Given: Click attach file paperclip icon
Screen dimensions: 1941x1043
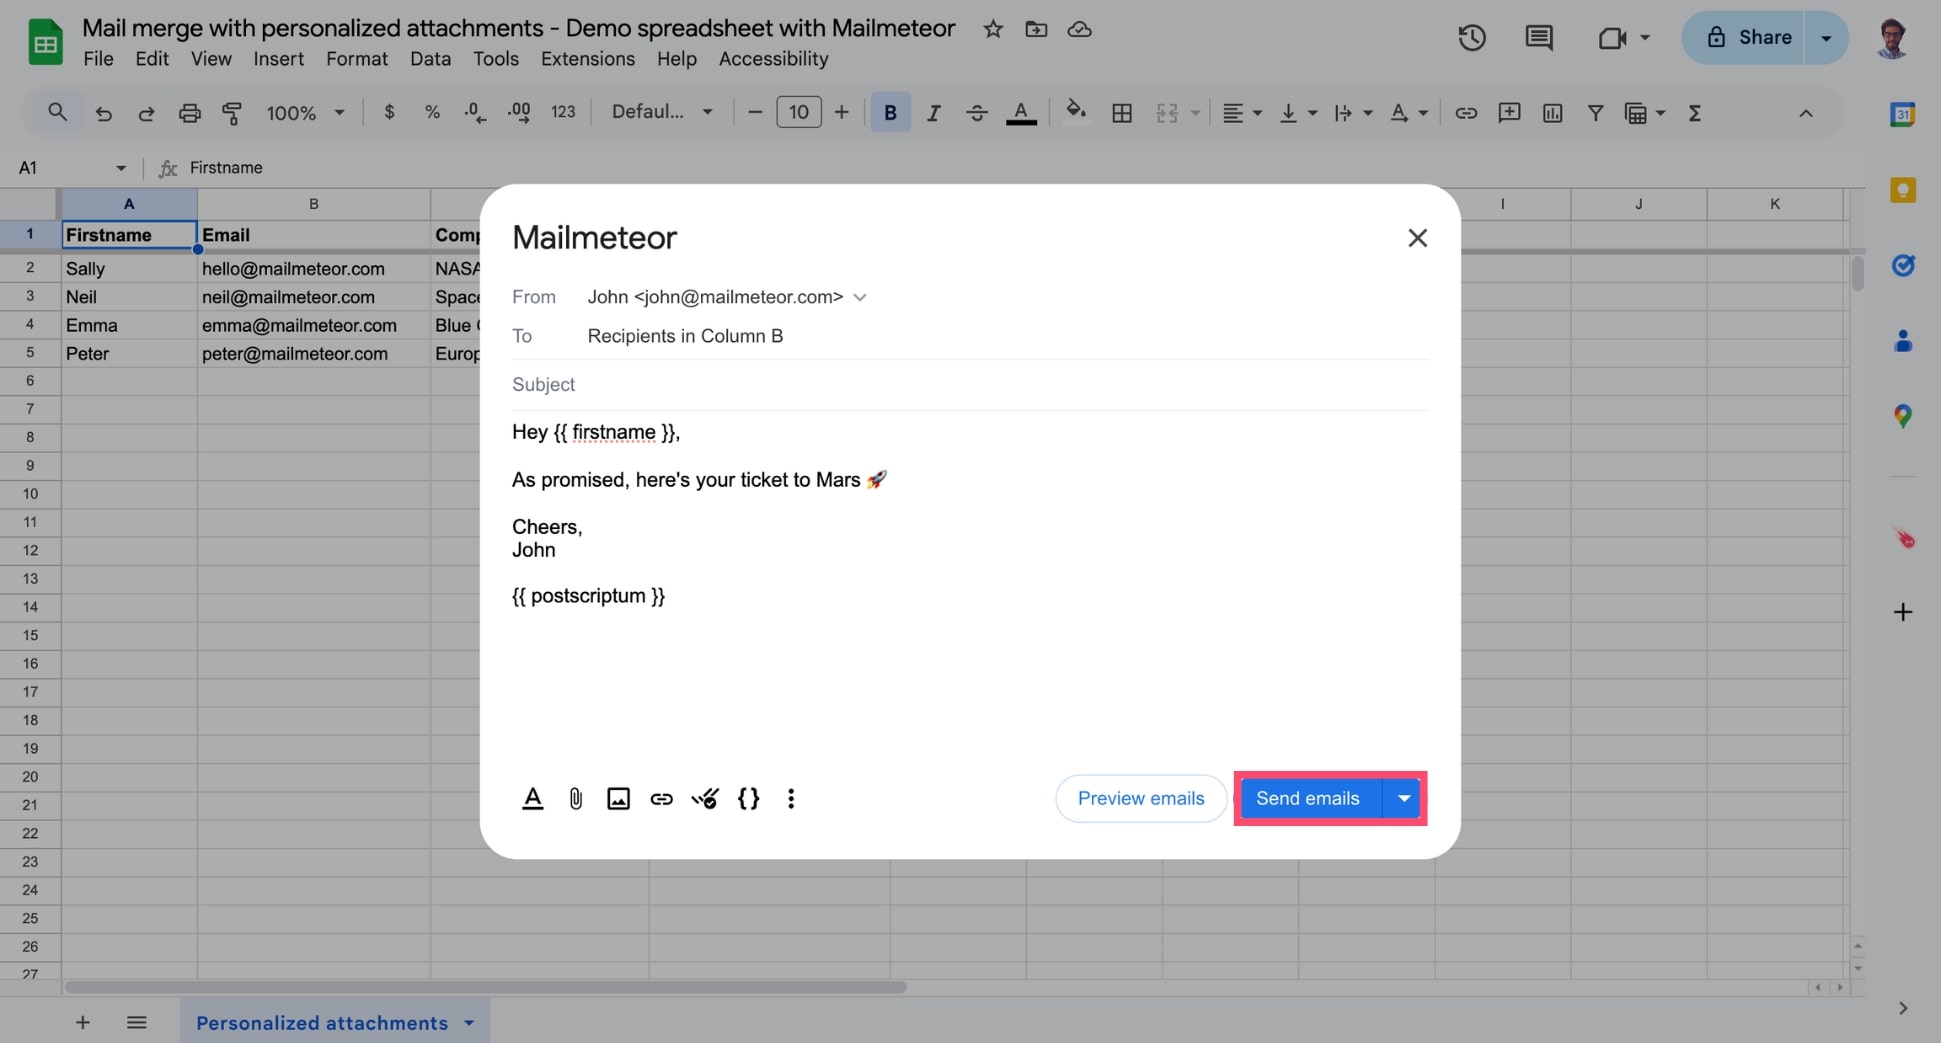Looking at the screenshot, I should pos(576,798).
